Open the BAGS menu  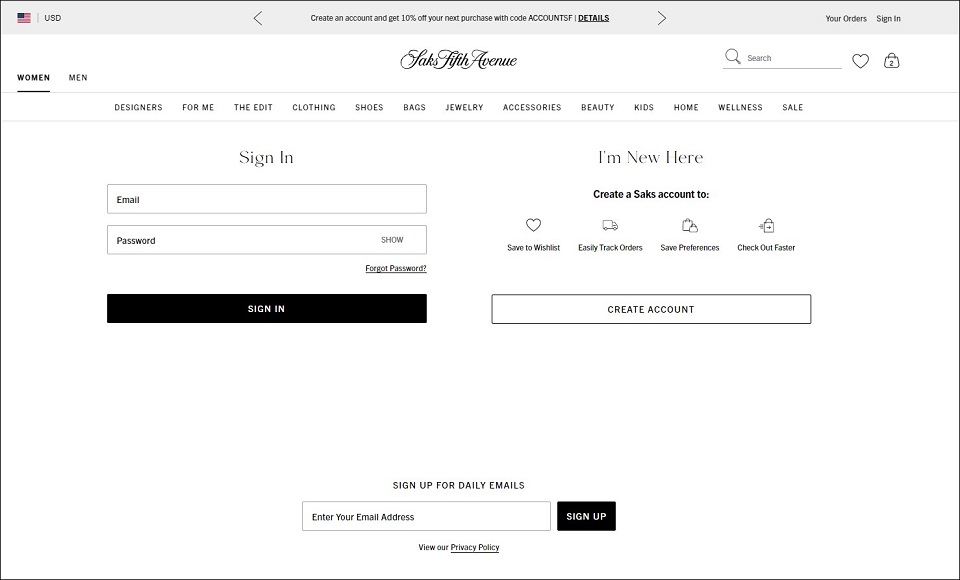[414, 107]
